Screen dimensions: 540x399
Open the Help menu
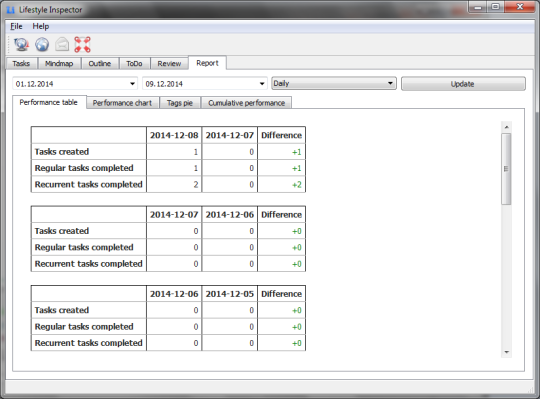pyautogui.click(x=41, y=26)
